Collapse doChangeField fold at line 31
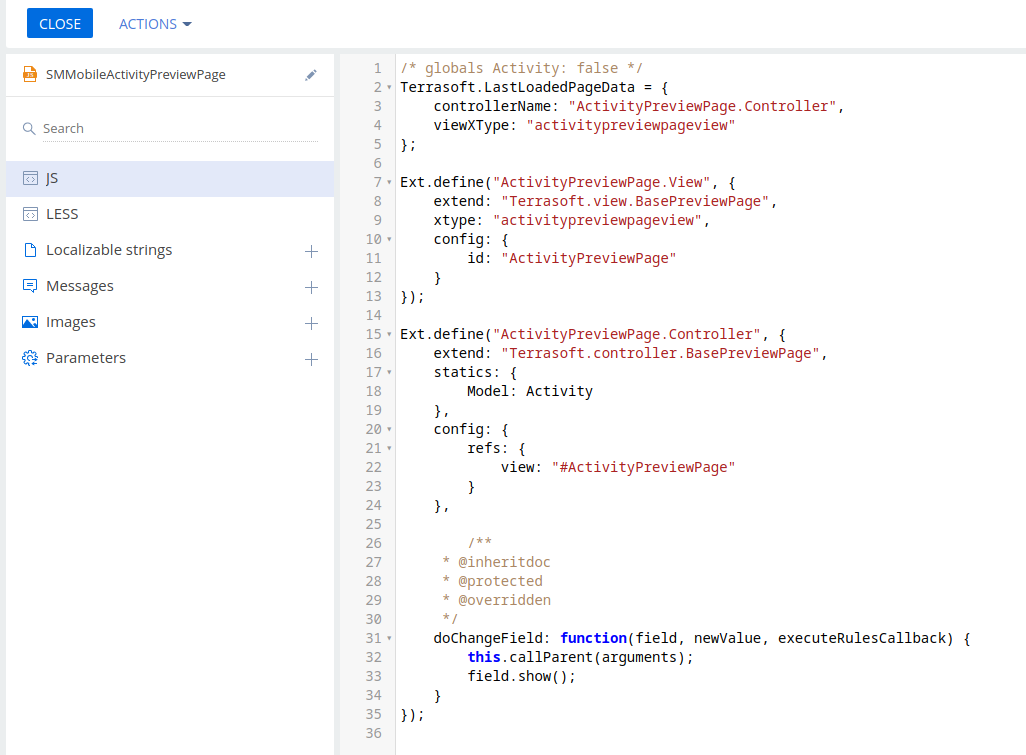This screenshot has width=1026, height=755. pyautogui.click(x=389, y=638)
